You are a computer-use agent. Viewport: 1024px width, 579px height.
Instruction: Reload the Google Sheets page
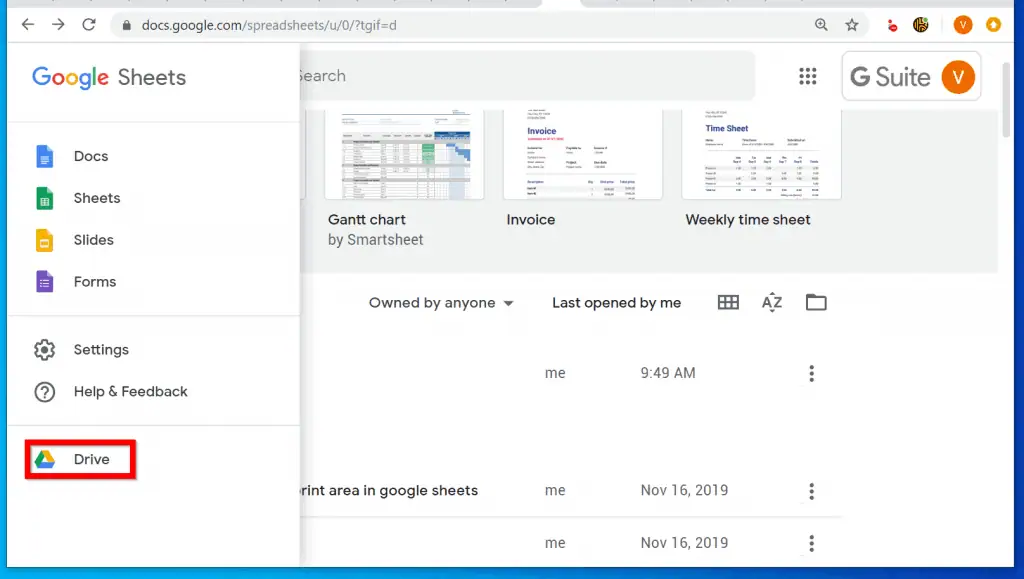[x=89, y=25]
